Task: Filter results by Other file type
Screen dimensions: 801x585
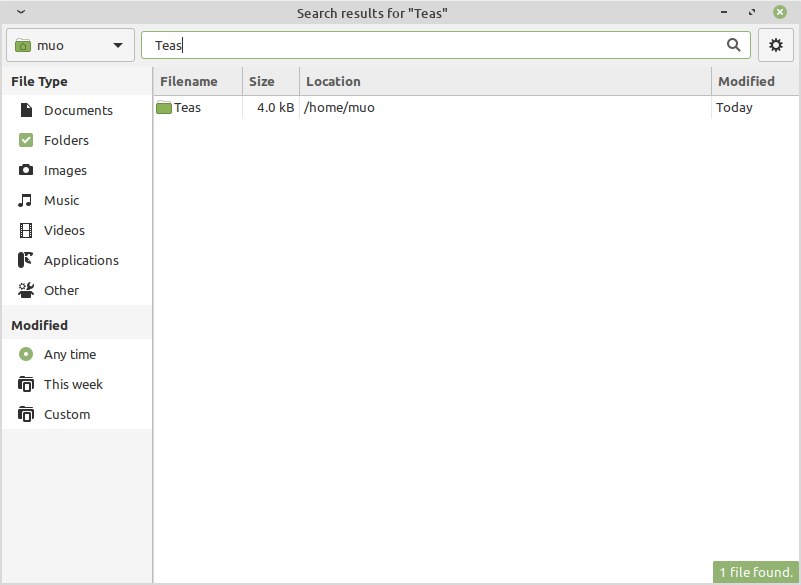Action: click(77, 290)
